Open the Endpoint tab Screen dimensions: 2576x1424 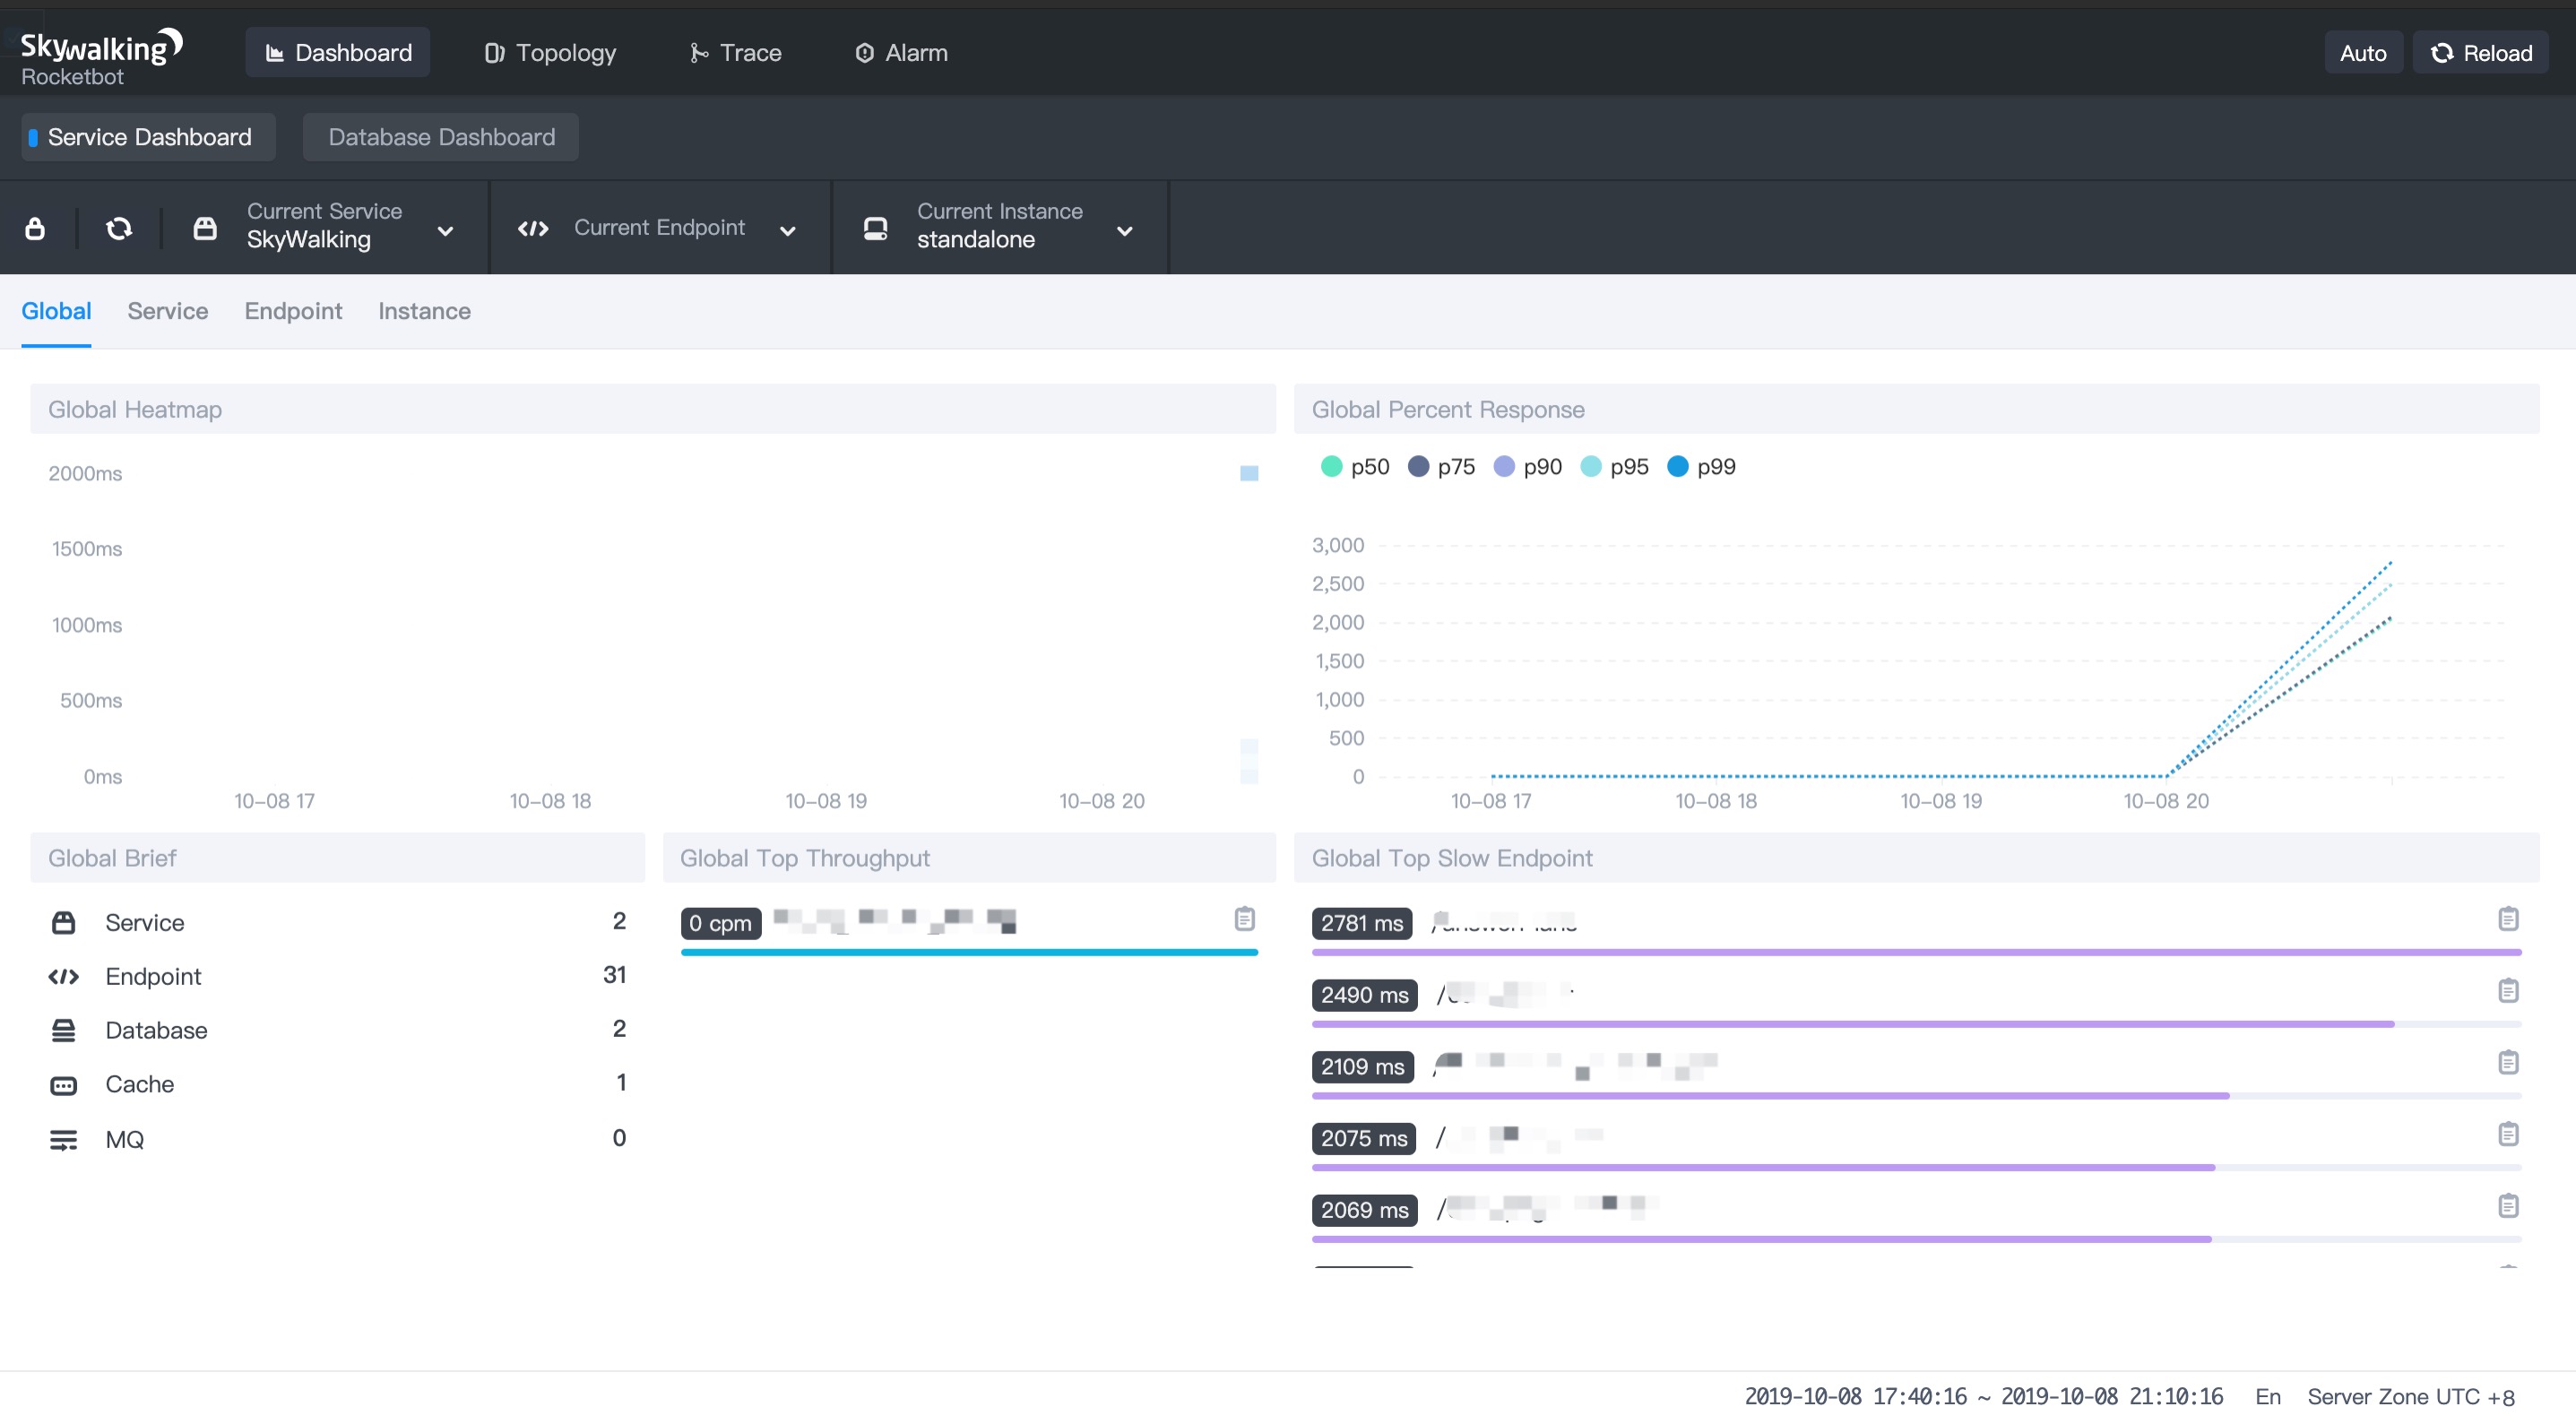click(293, 311)
